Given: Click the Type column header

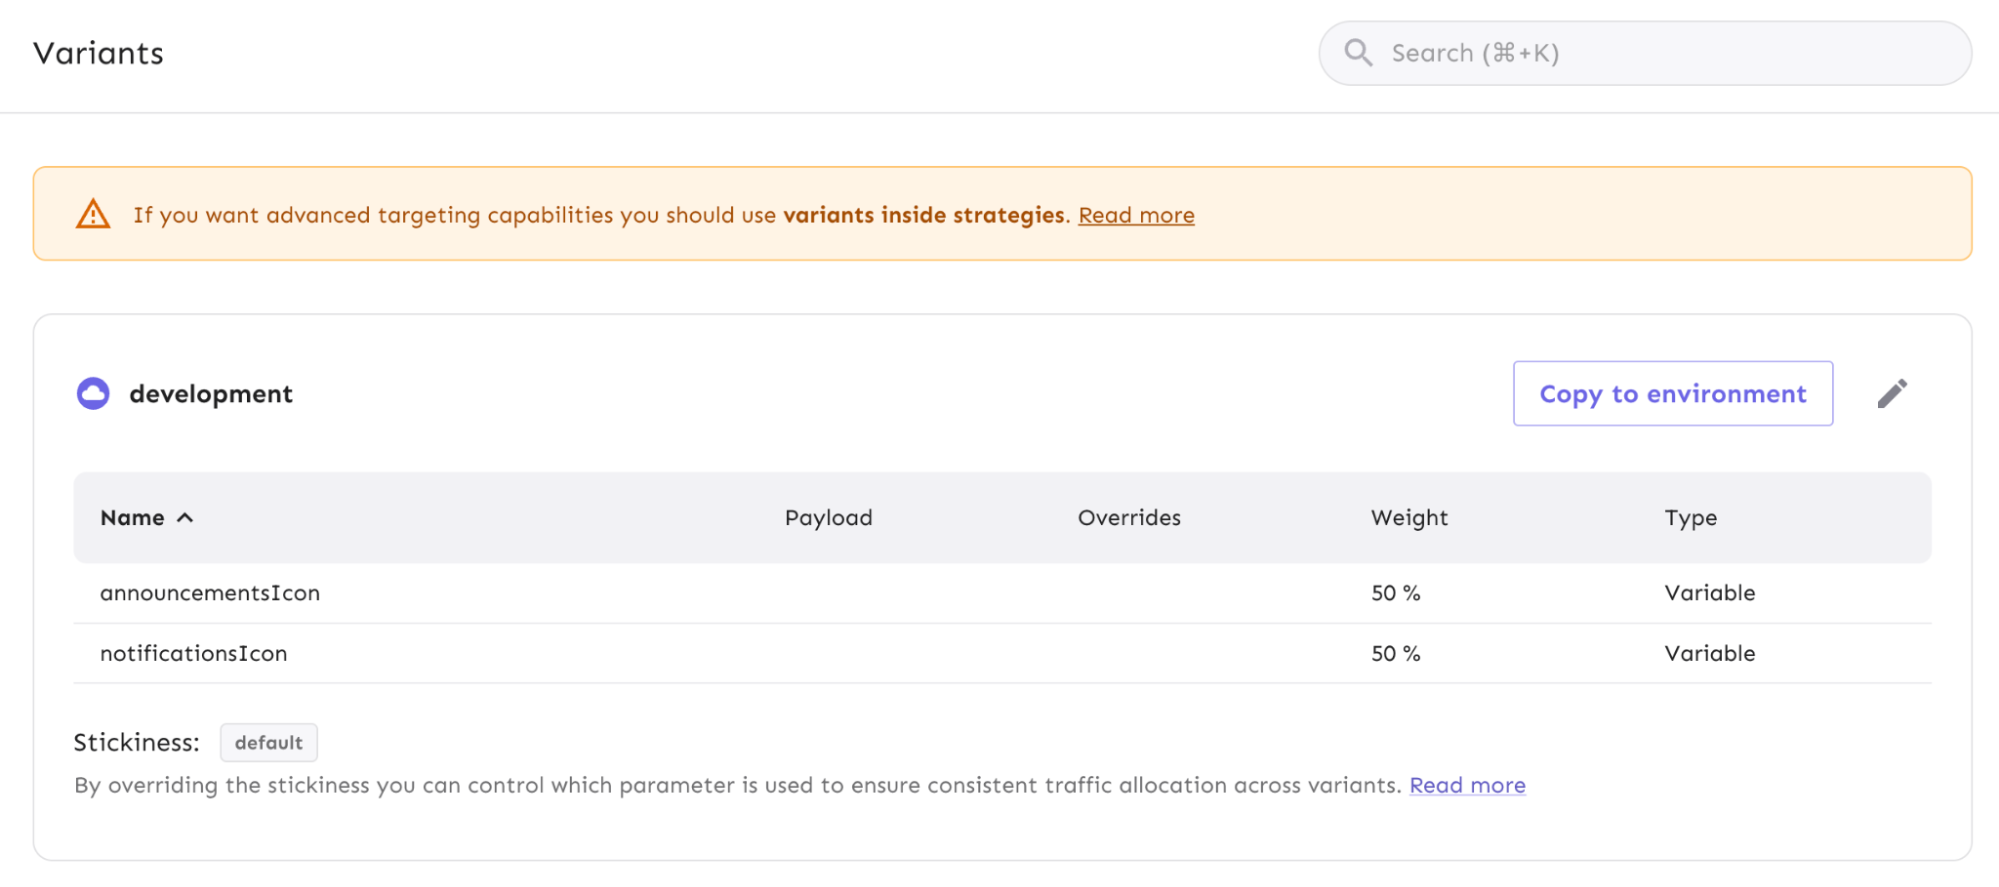Looking at the screenshot, I should click(1690, 518).
